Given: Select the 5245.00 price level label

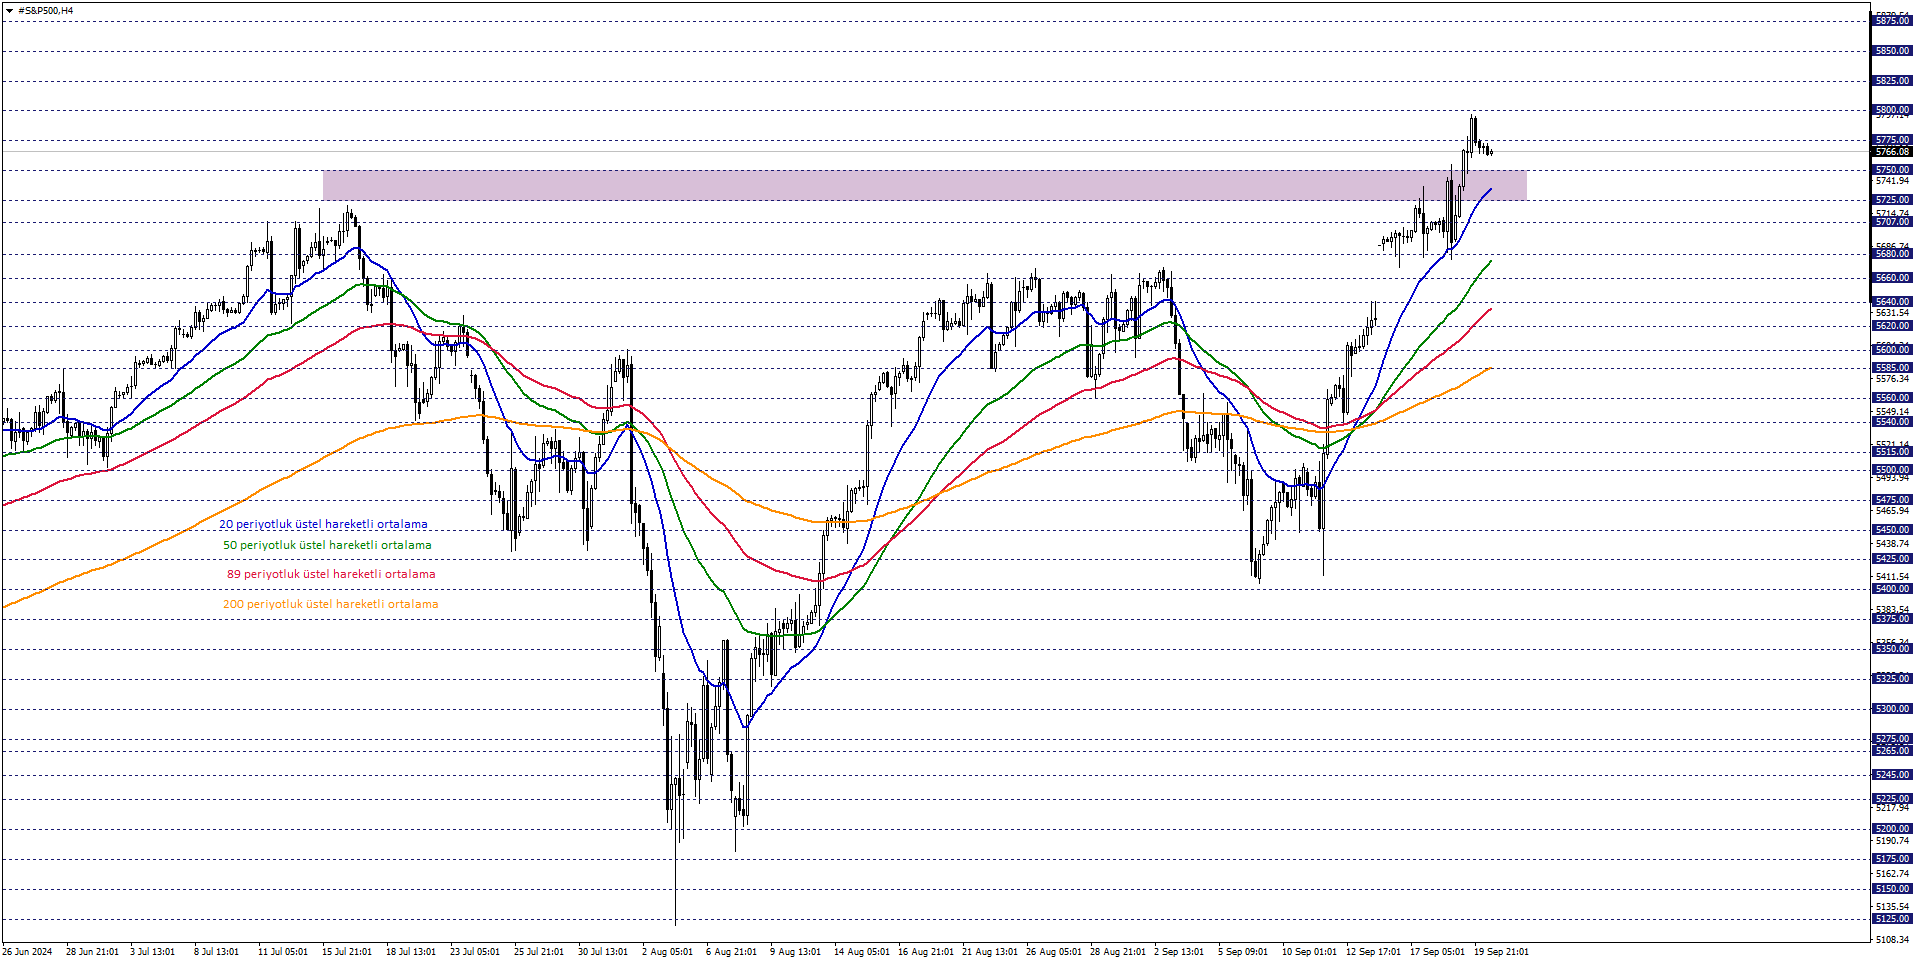Looking at the screenshot, I should point(1892,775).
